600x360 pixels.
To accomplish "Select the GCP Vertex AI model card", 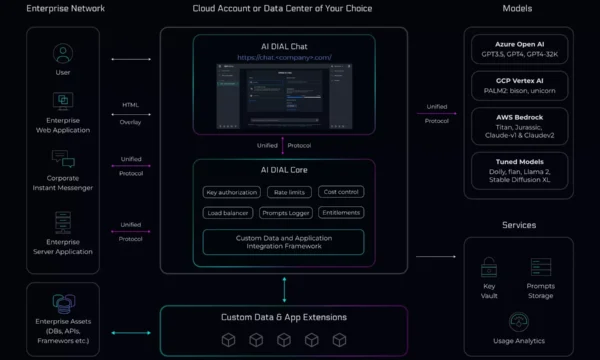I will [519, 86].
